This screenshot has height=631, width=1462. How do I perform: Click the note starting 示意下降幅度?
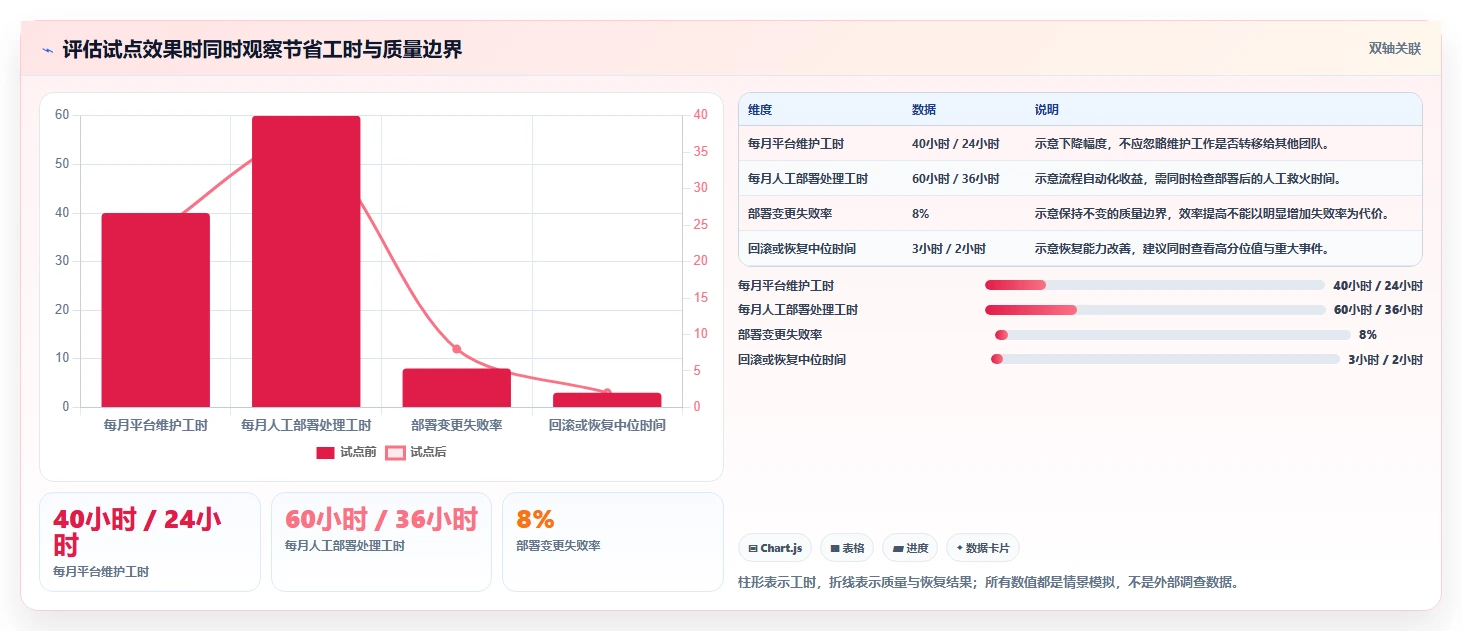[x=1182, y=144]
